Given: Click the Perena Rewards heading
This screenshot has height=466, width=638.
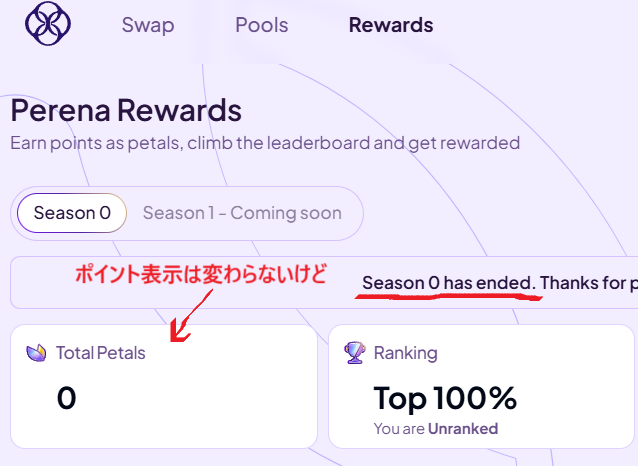Looking at the screenshot, I should 126,110.
